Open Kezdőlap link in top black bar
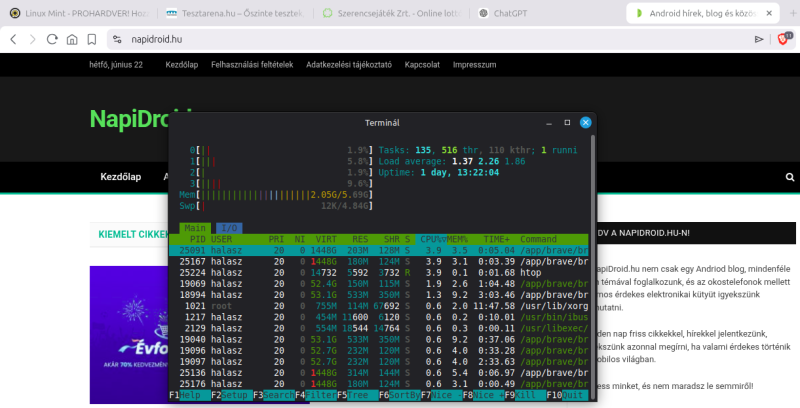Viewport: 800px width, 408px height. [x=182, y=65]
